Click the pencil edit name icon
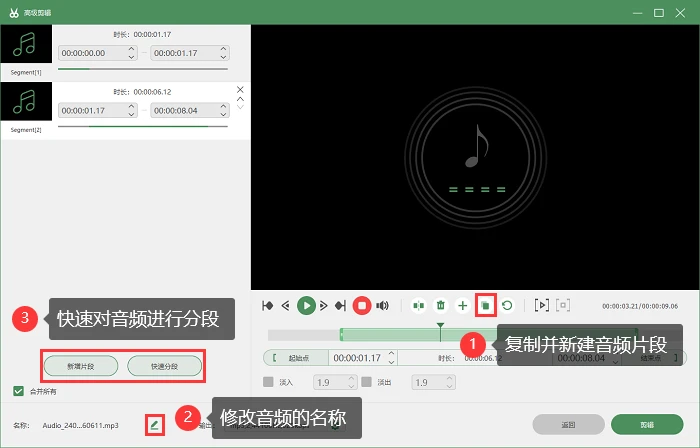Viewport: 700px width, 448px height. (154, 425)
